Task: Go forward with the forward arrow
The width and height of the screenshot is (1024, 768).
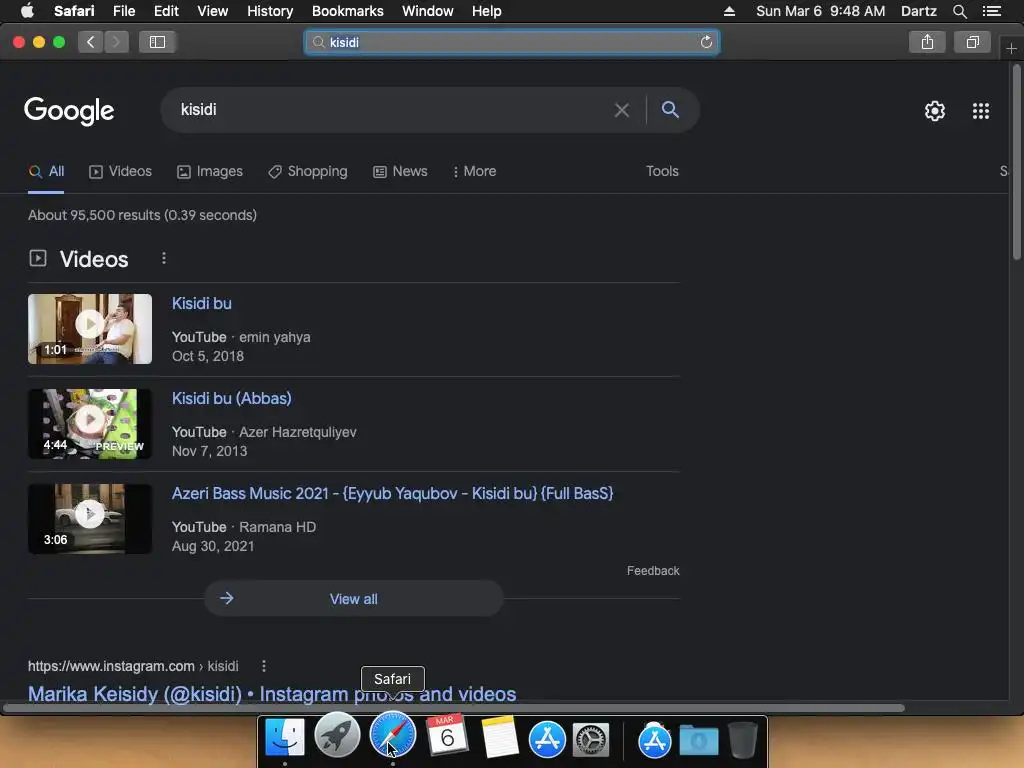Action: point(116,42)
